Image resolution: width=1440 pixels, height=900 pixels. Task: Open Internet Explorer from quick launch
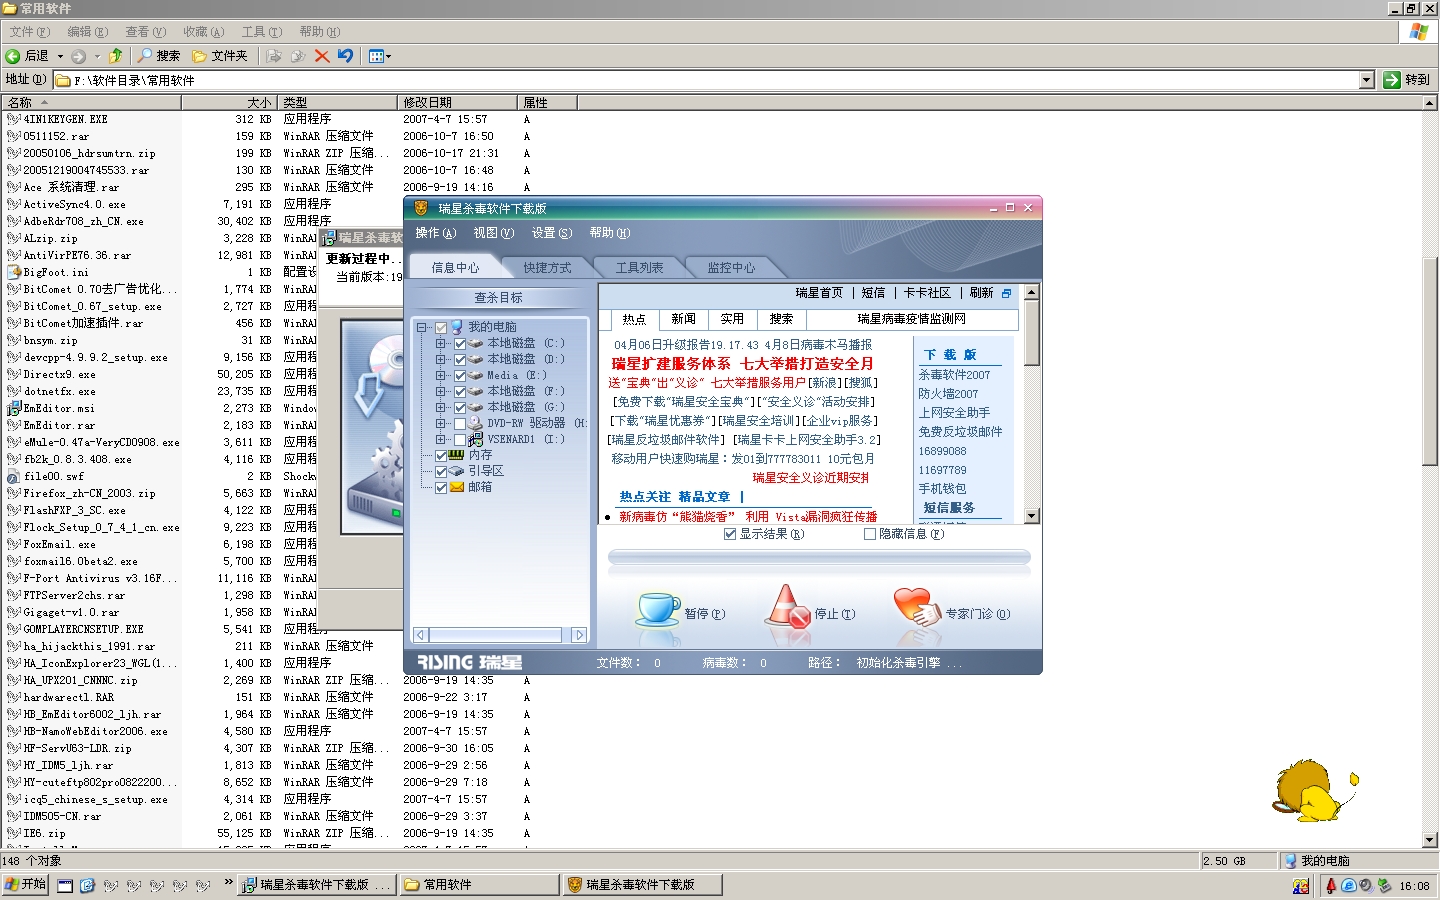(87, 885)
